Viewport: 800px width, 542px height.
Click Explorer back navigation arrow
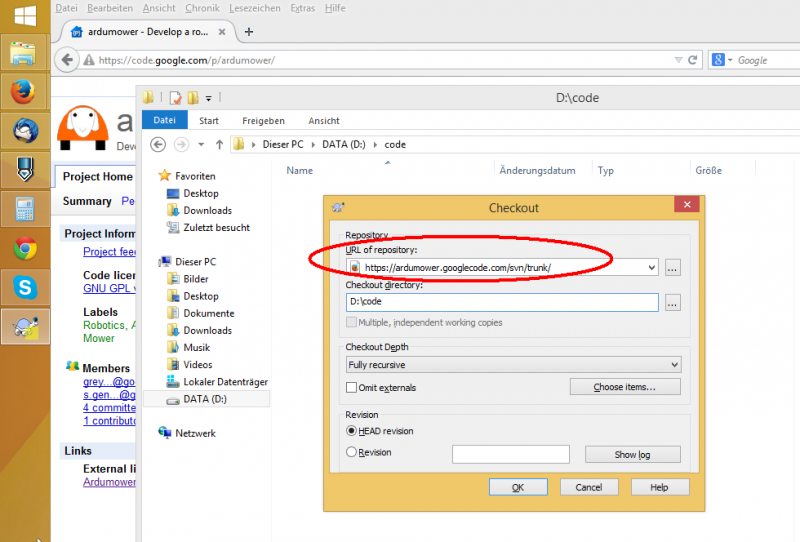point(158,144)
